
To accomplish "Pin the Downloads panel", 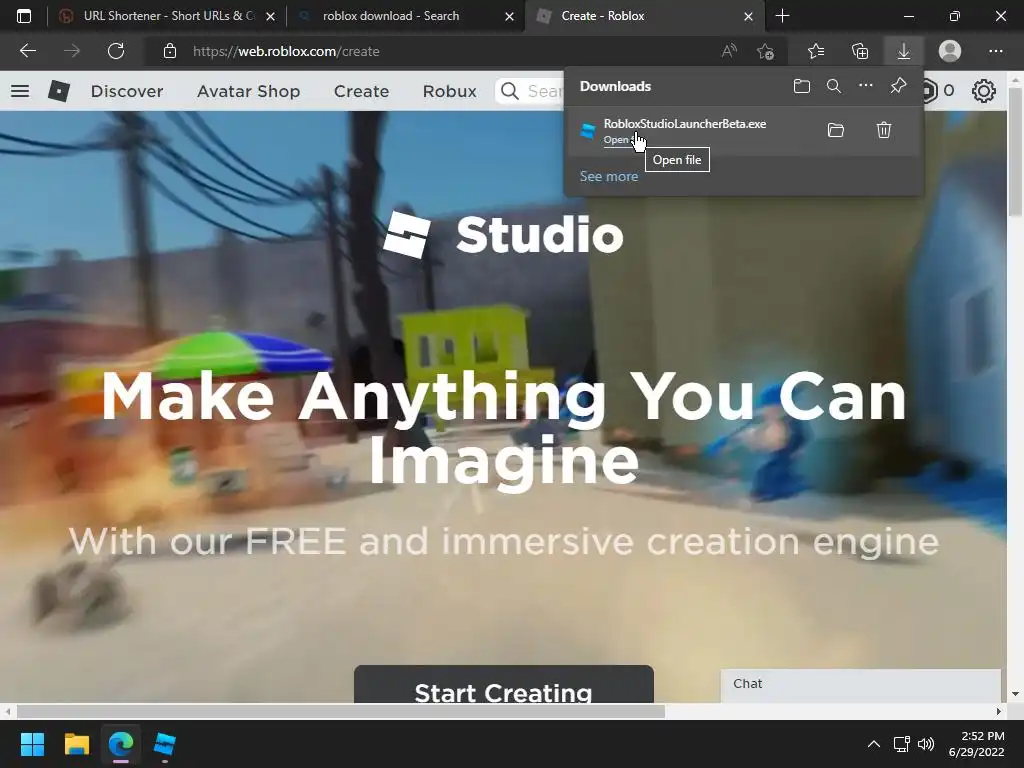I will pos(899,86).
